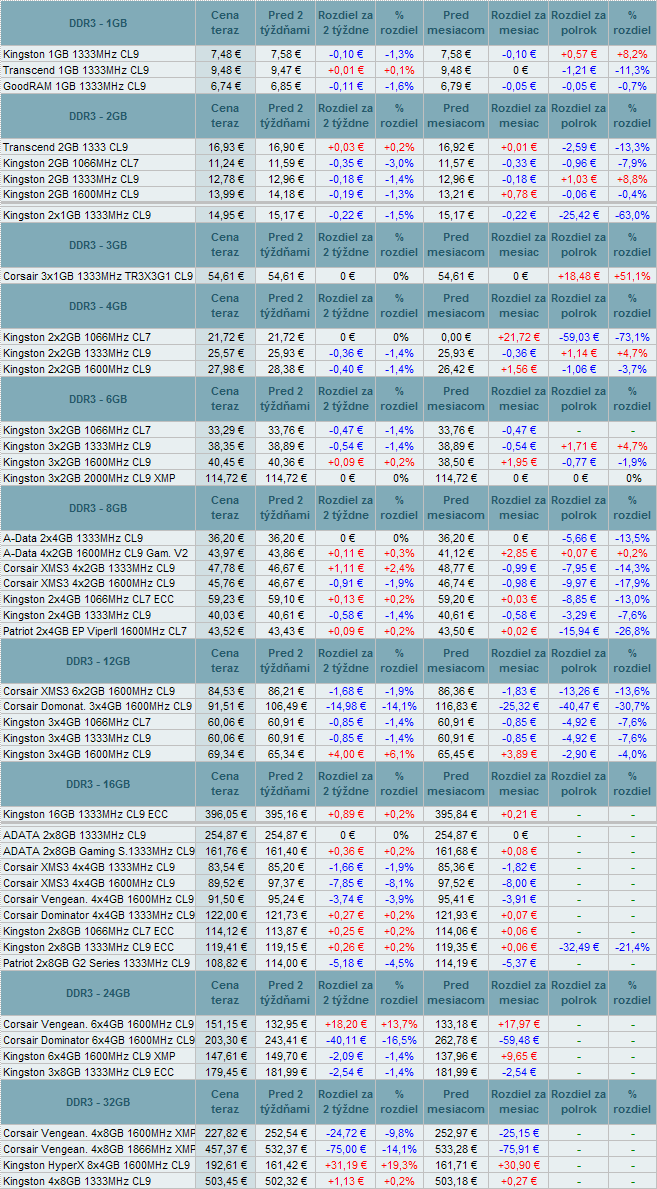The height and width of the screenshot is (1189, 657).
Task: Click "Corsair Domonat. 3x4GB 1600MHz CL9" name
Action: point(98,706)
